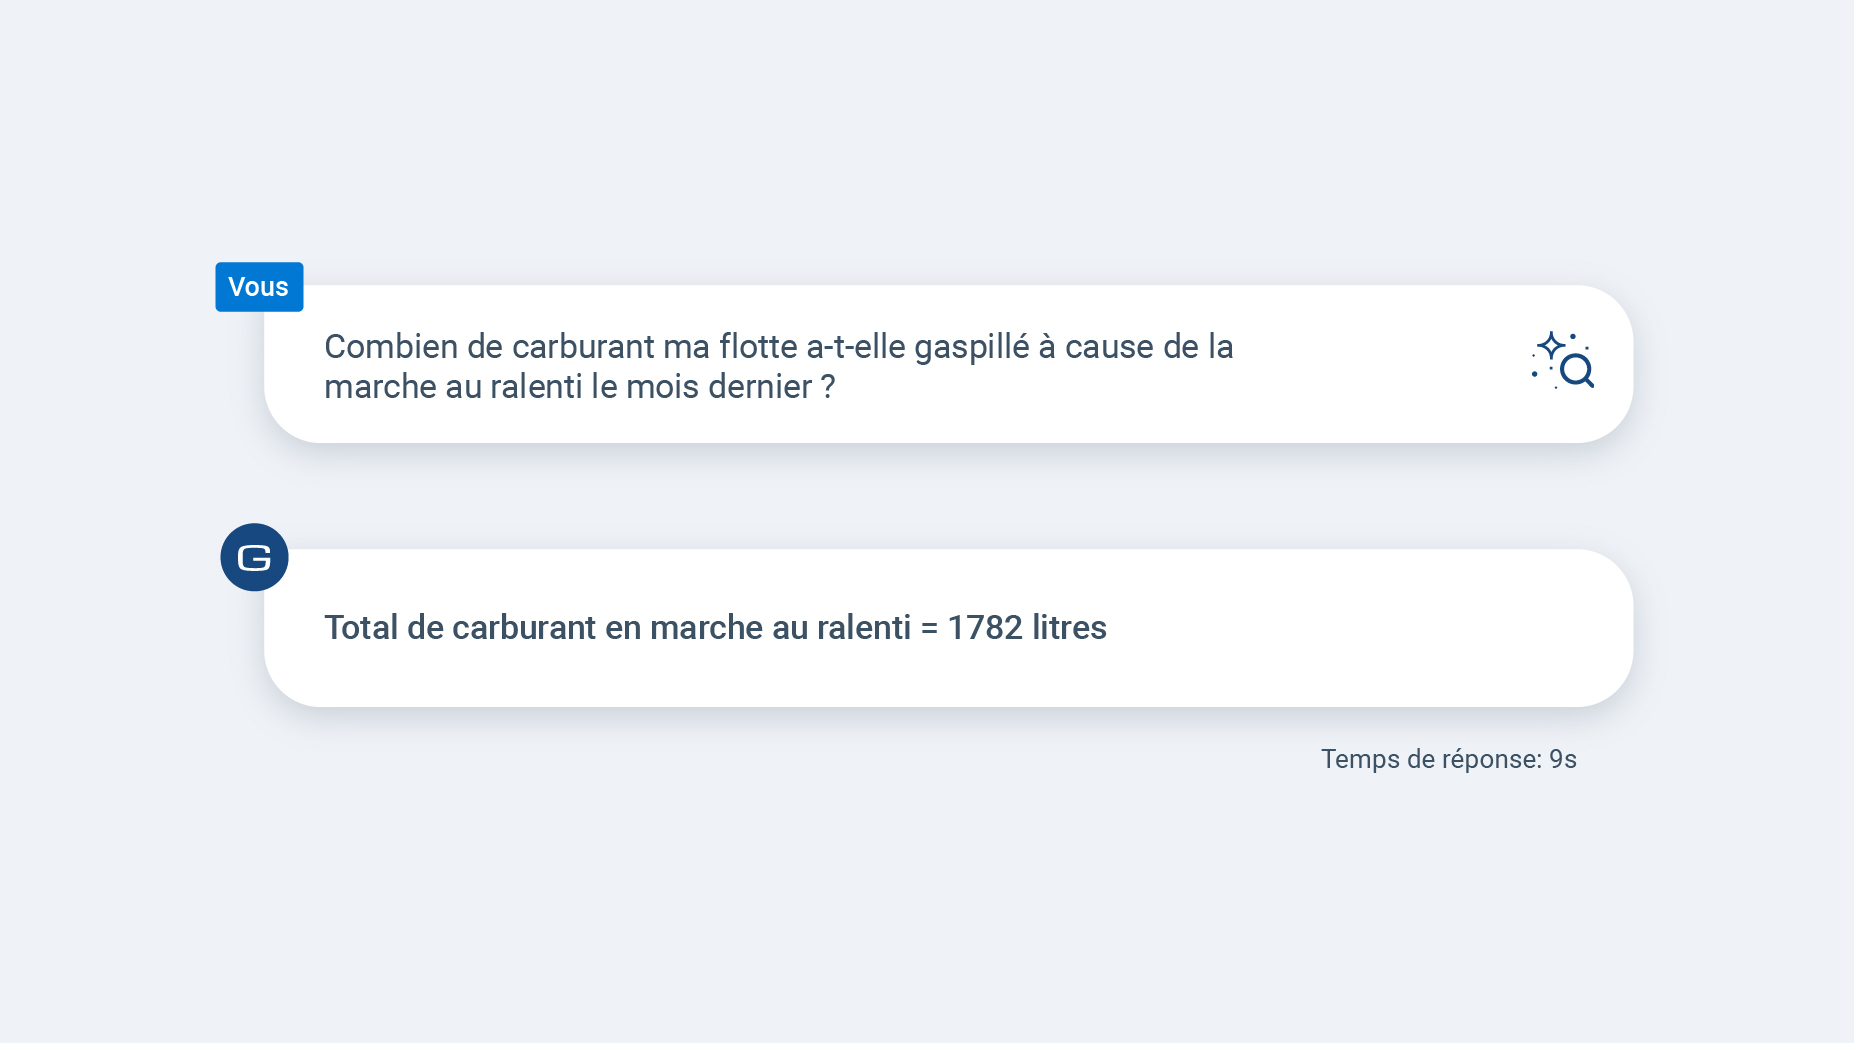Click the 'Temps de réponse: 9s' label

tap(1448, 759)
